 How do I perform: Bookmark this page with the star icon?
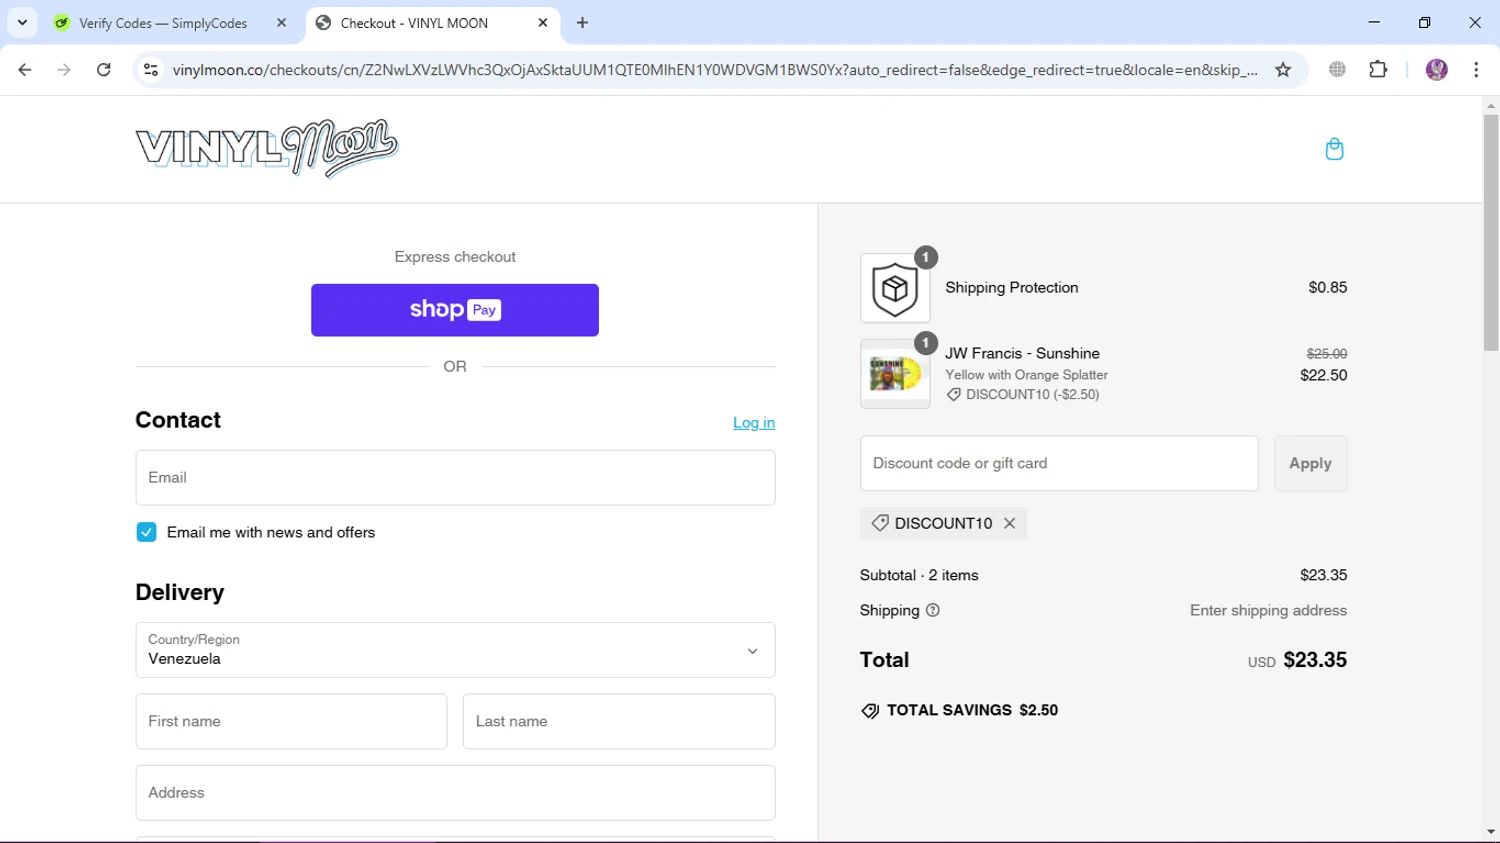(x=1283, y=70)
